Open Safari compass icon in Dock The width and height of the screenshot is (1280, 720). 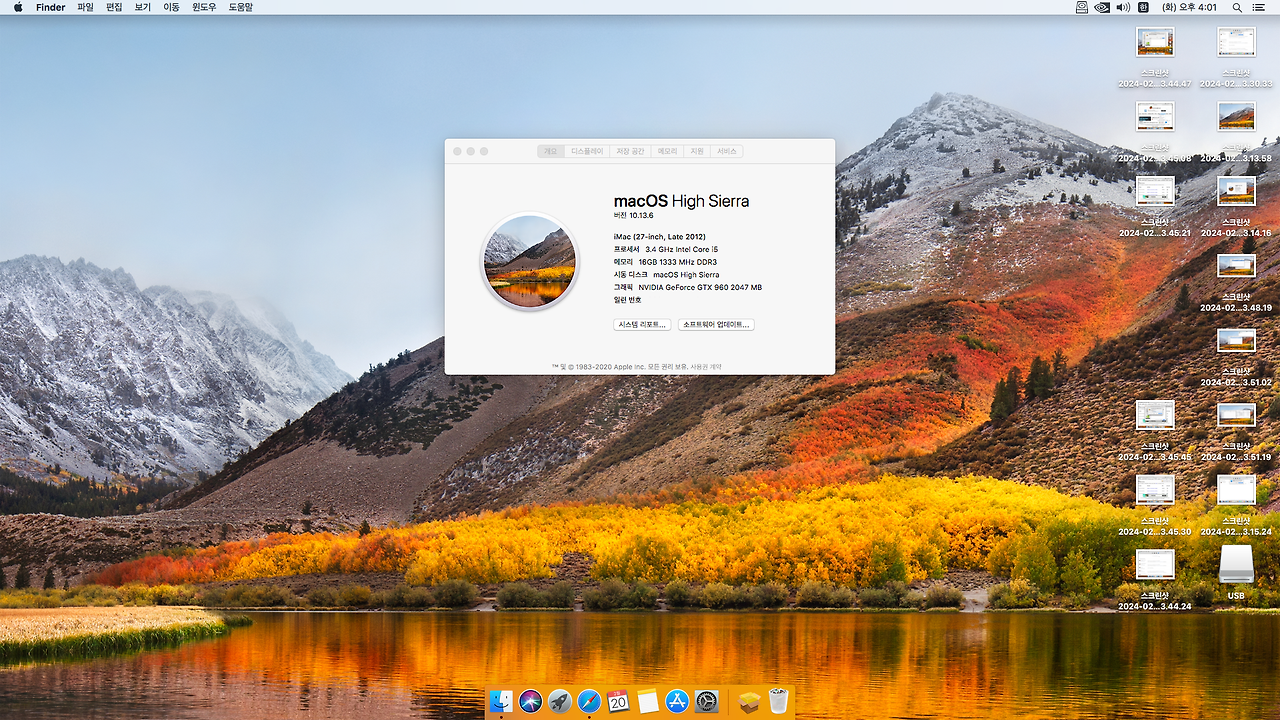click(589, 701)
